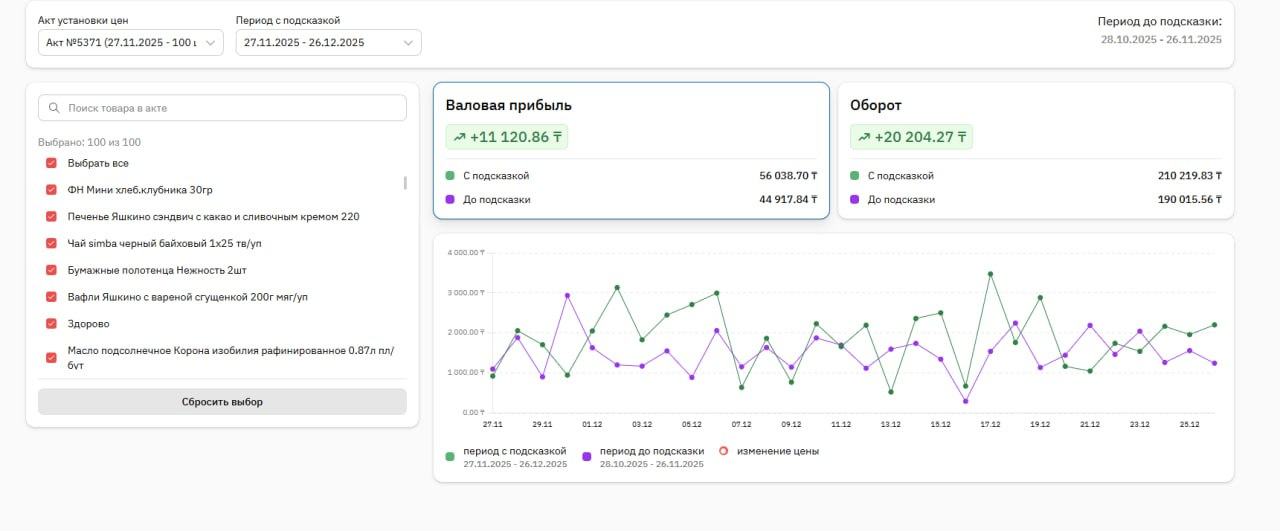This screenshot has width=1280, height=531.
Task: Click the 27.11 x-axis date label
Action: (492, 424)
